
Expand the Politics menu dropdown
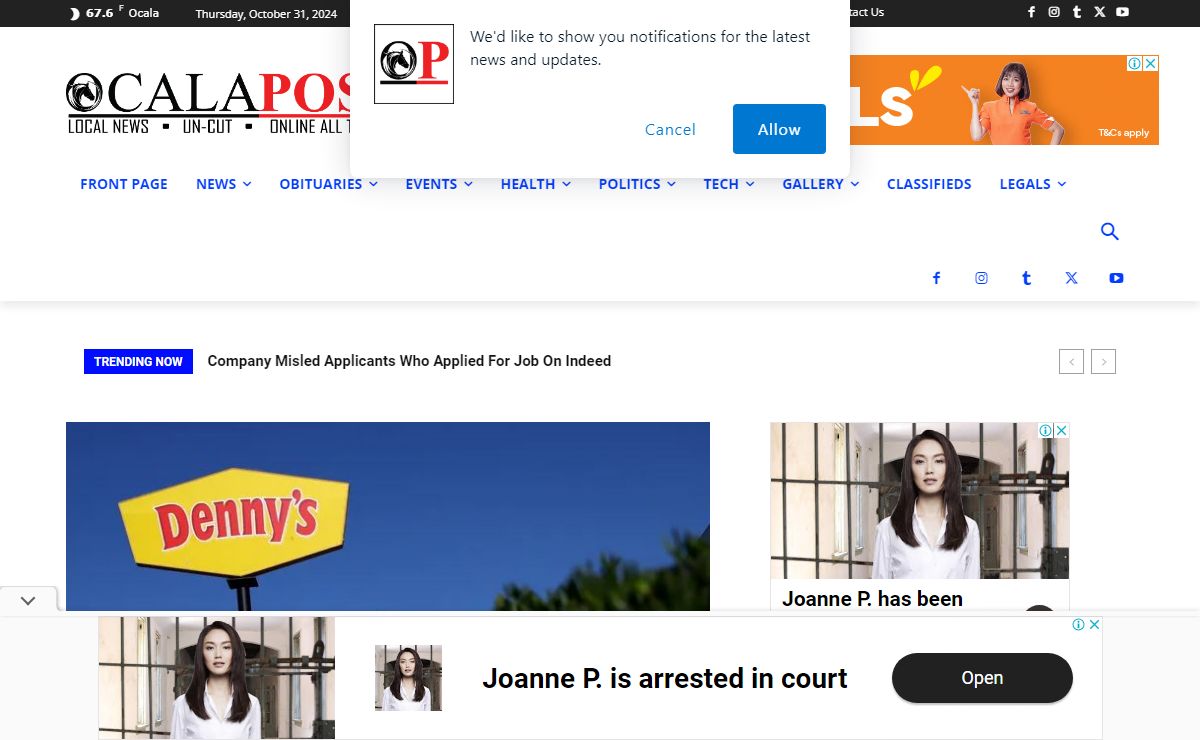tap(637, 184)
